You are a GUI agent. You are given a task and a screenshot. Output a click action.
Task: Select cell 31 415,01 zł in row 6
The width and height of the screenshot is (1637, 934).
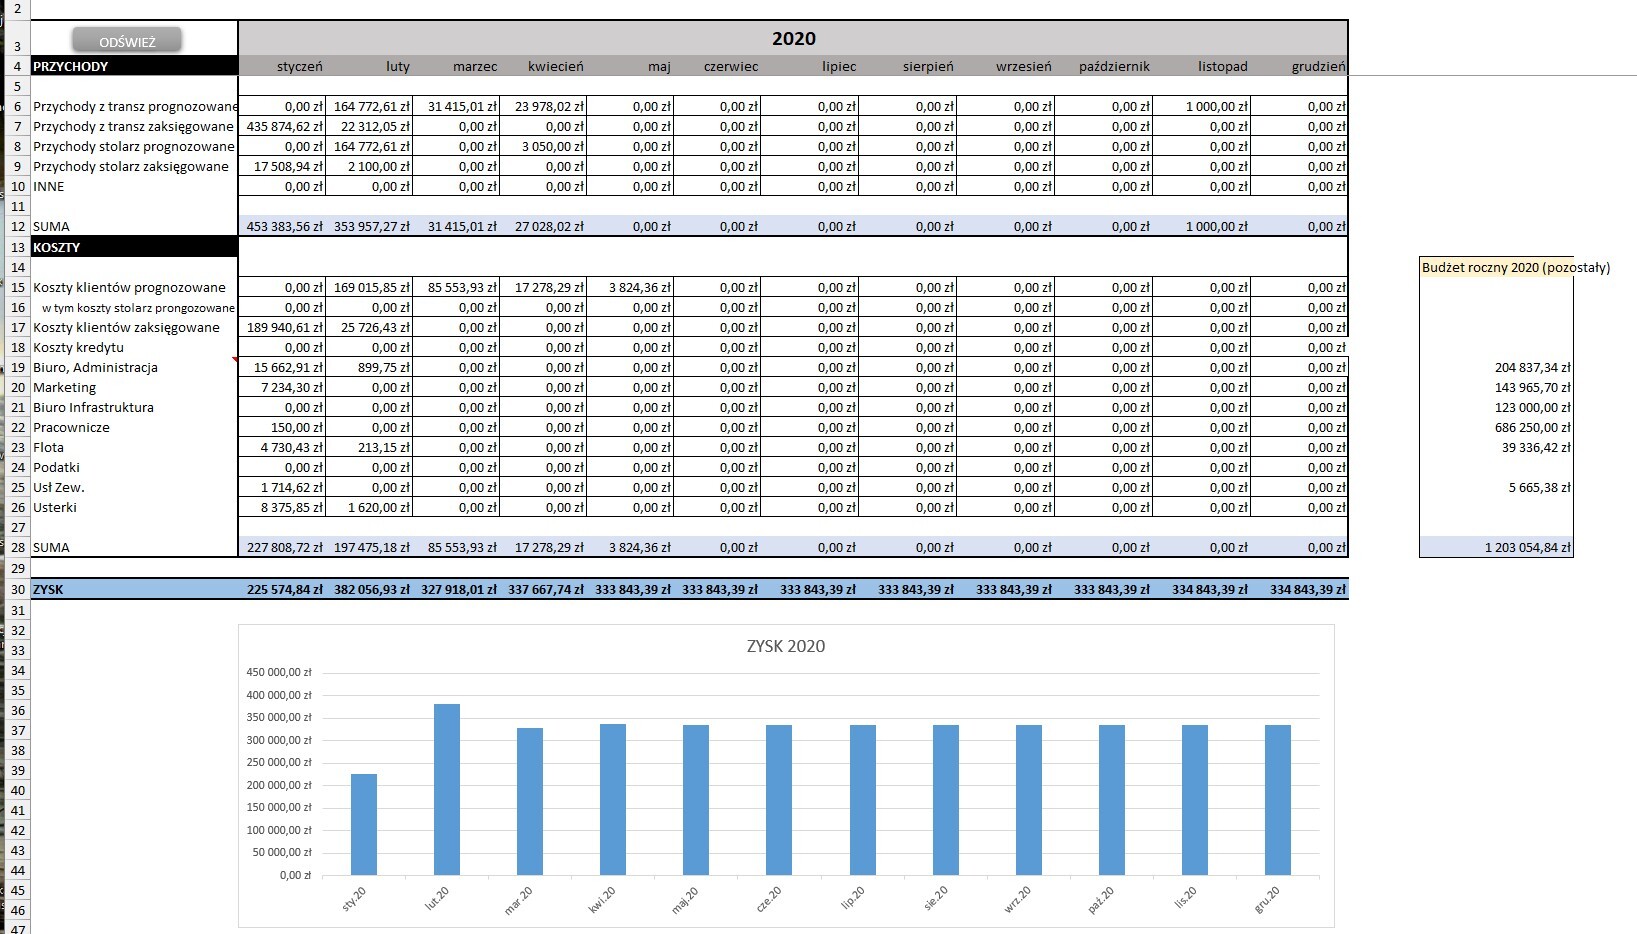[456, 107]
